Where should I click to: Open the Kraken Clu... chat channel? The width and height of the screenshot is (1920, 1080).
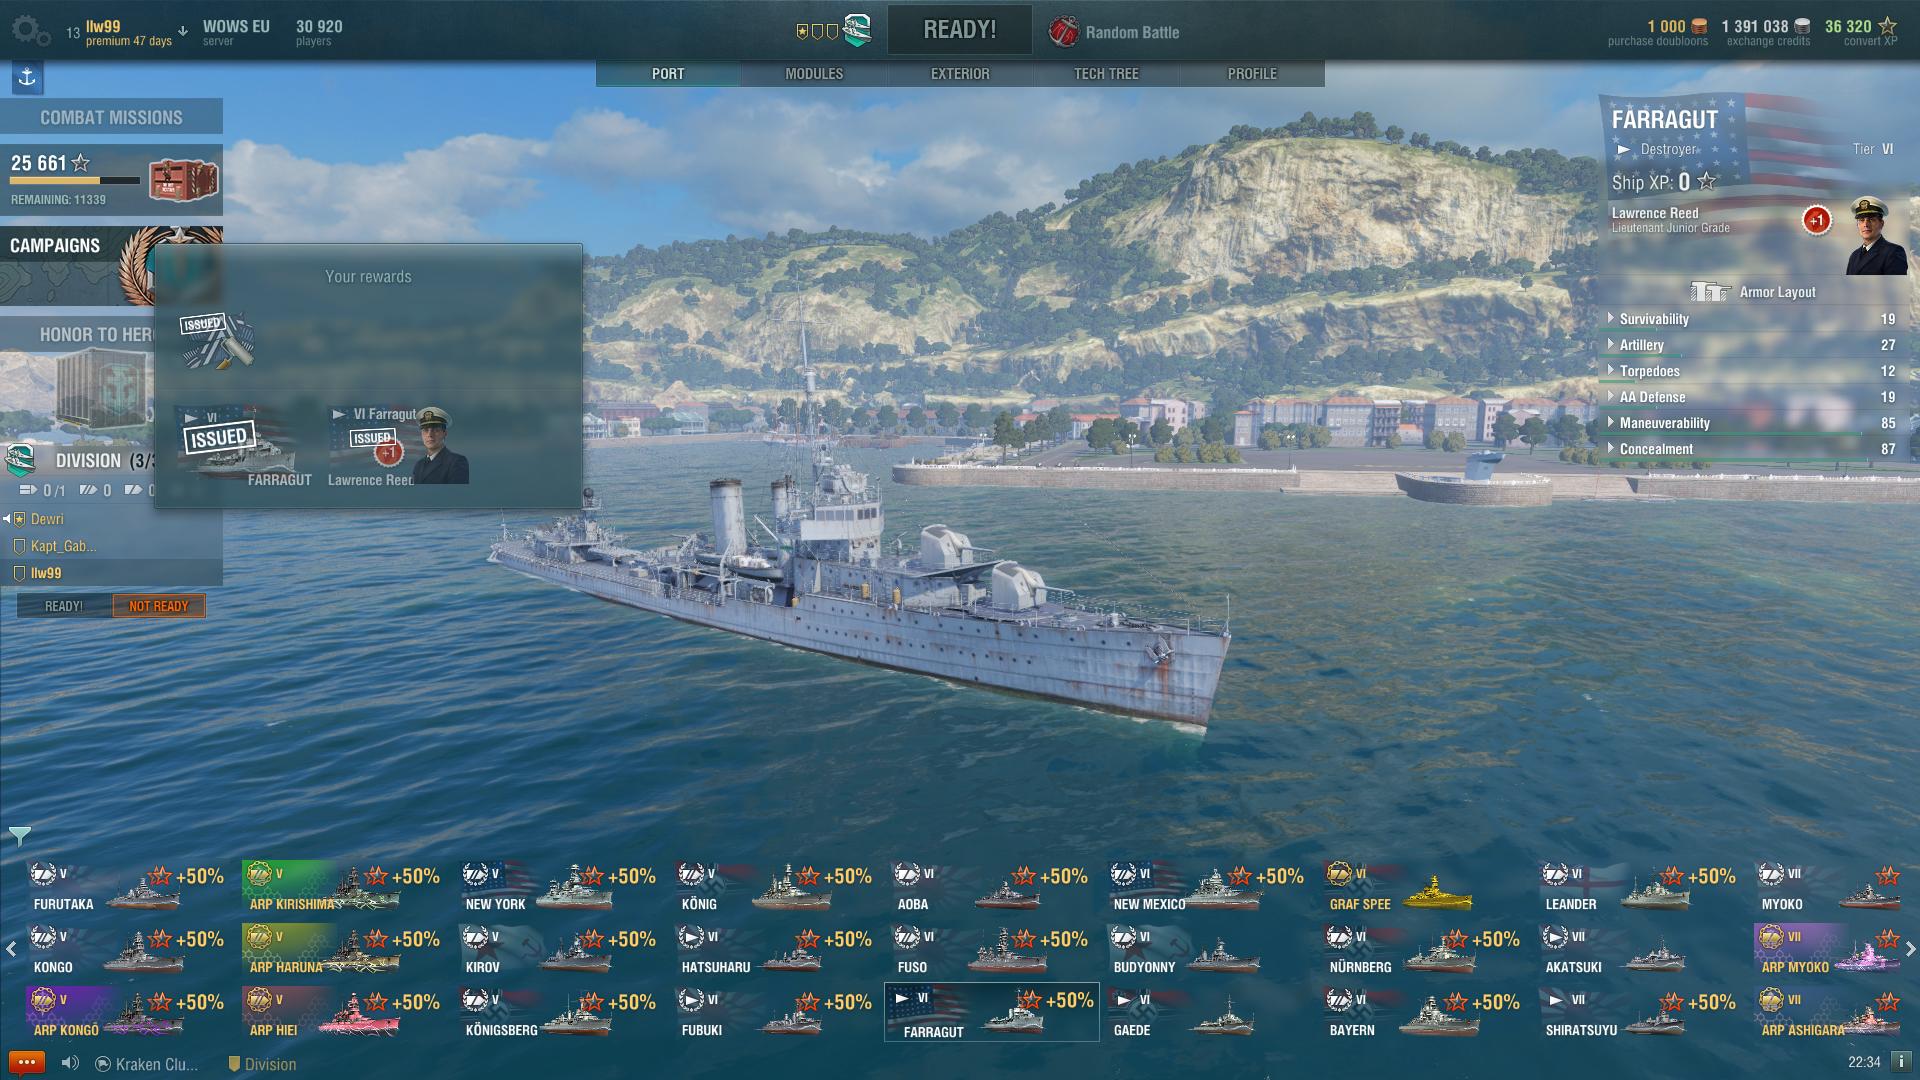tap(147, 1064)
